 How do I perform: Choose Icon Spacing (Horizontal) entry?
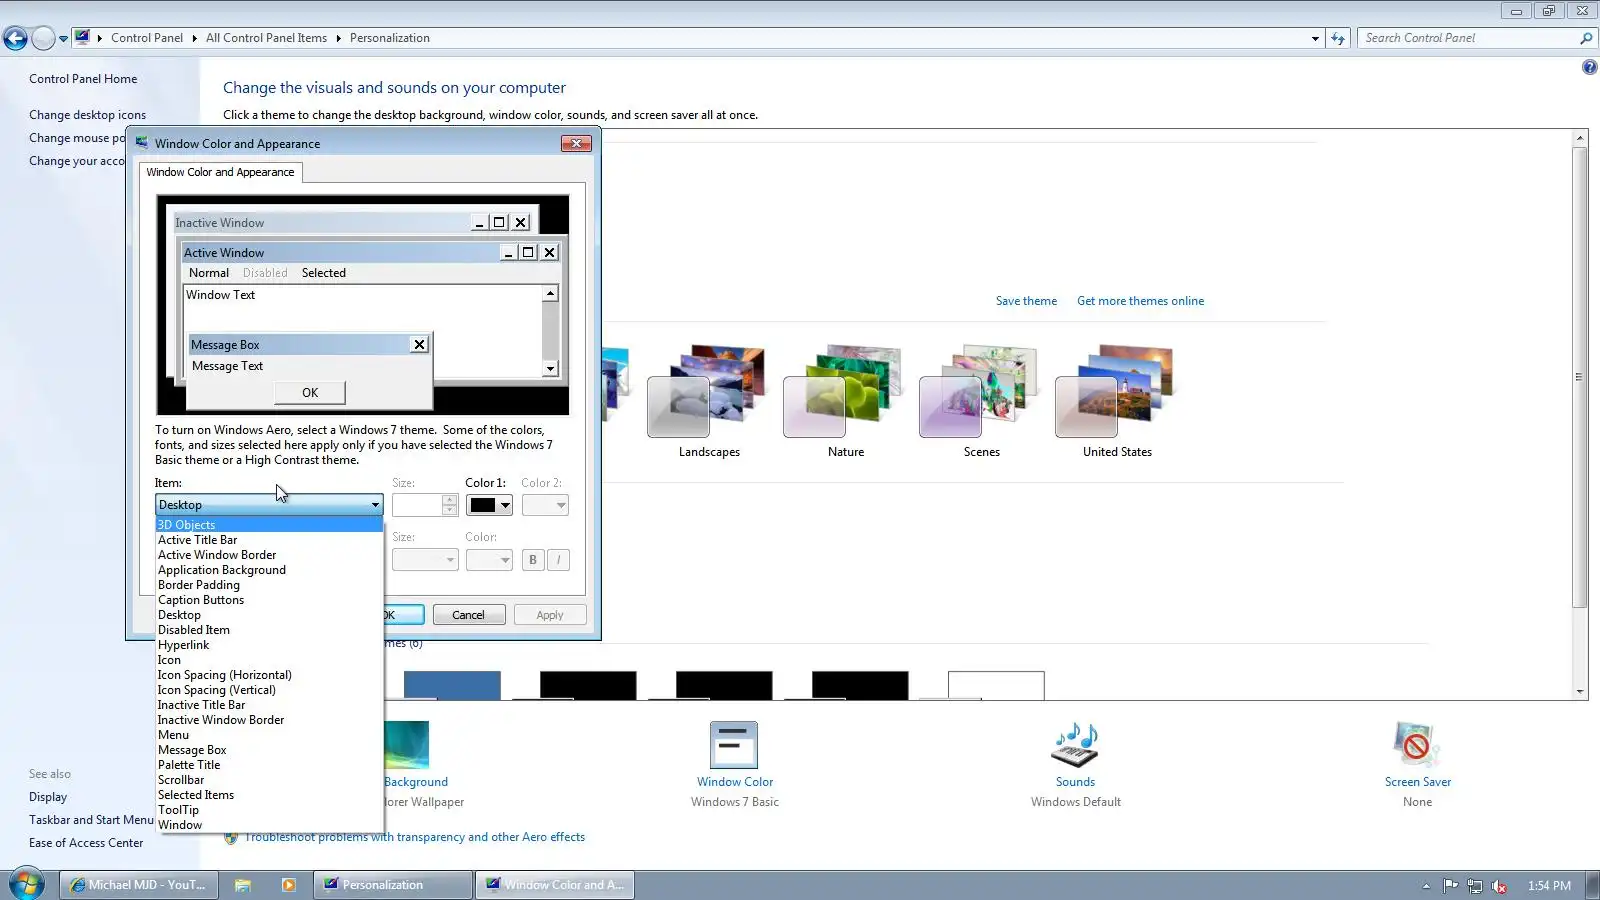point(269,675)
